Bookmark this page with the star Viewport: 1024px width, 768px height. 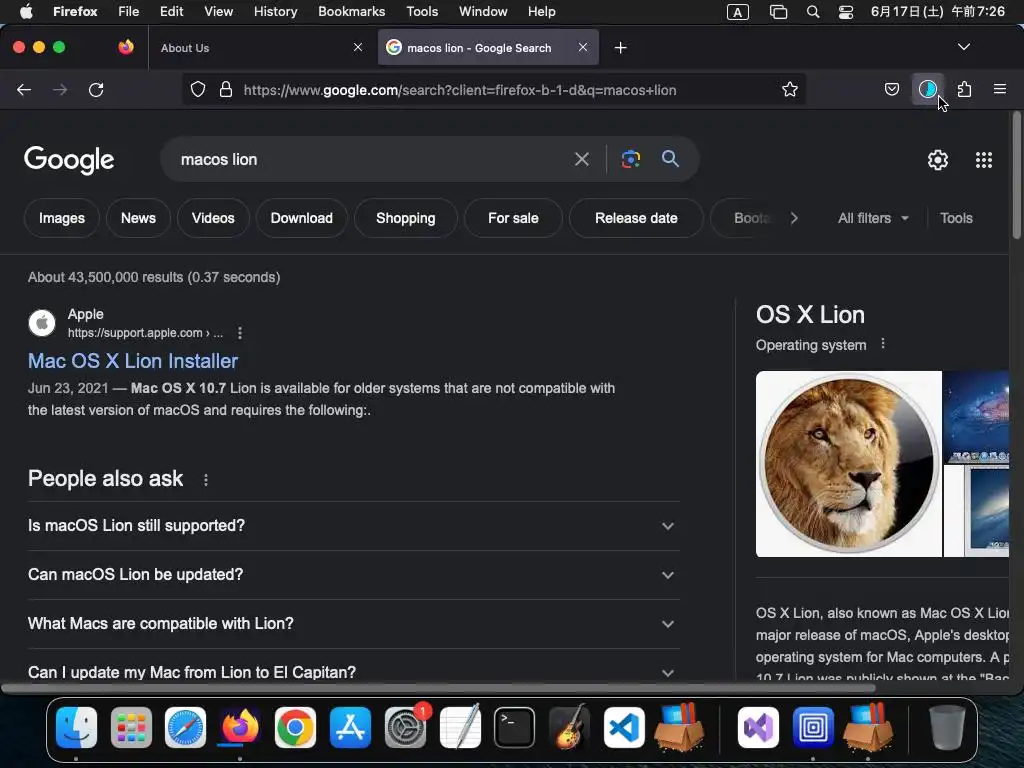[x=790, y=89]
